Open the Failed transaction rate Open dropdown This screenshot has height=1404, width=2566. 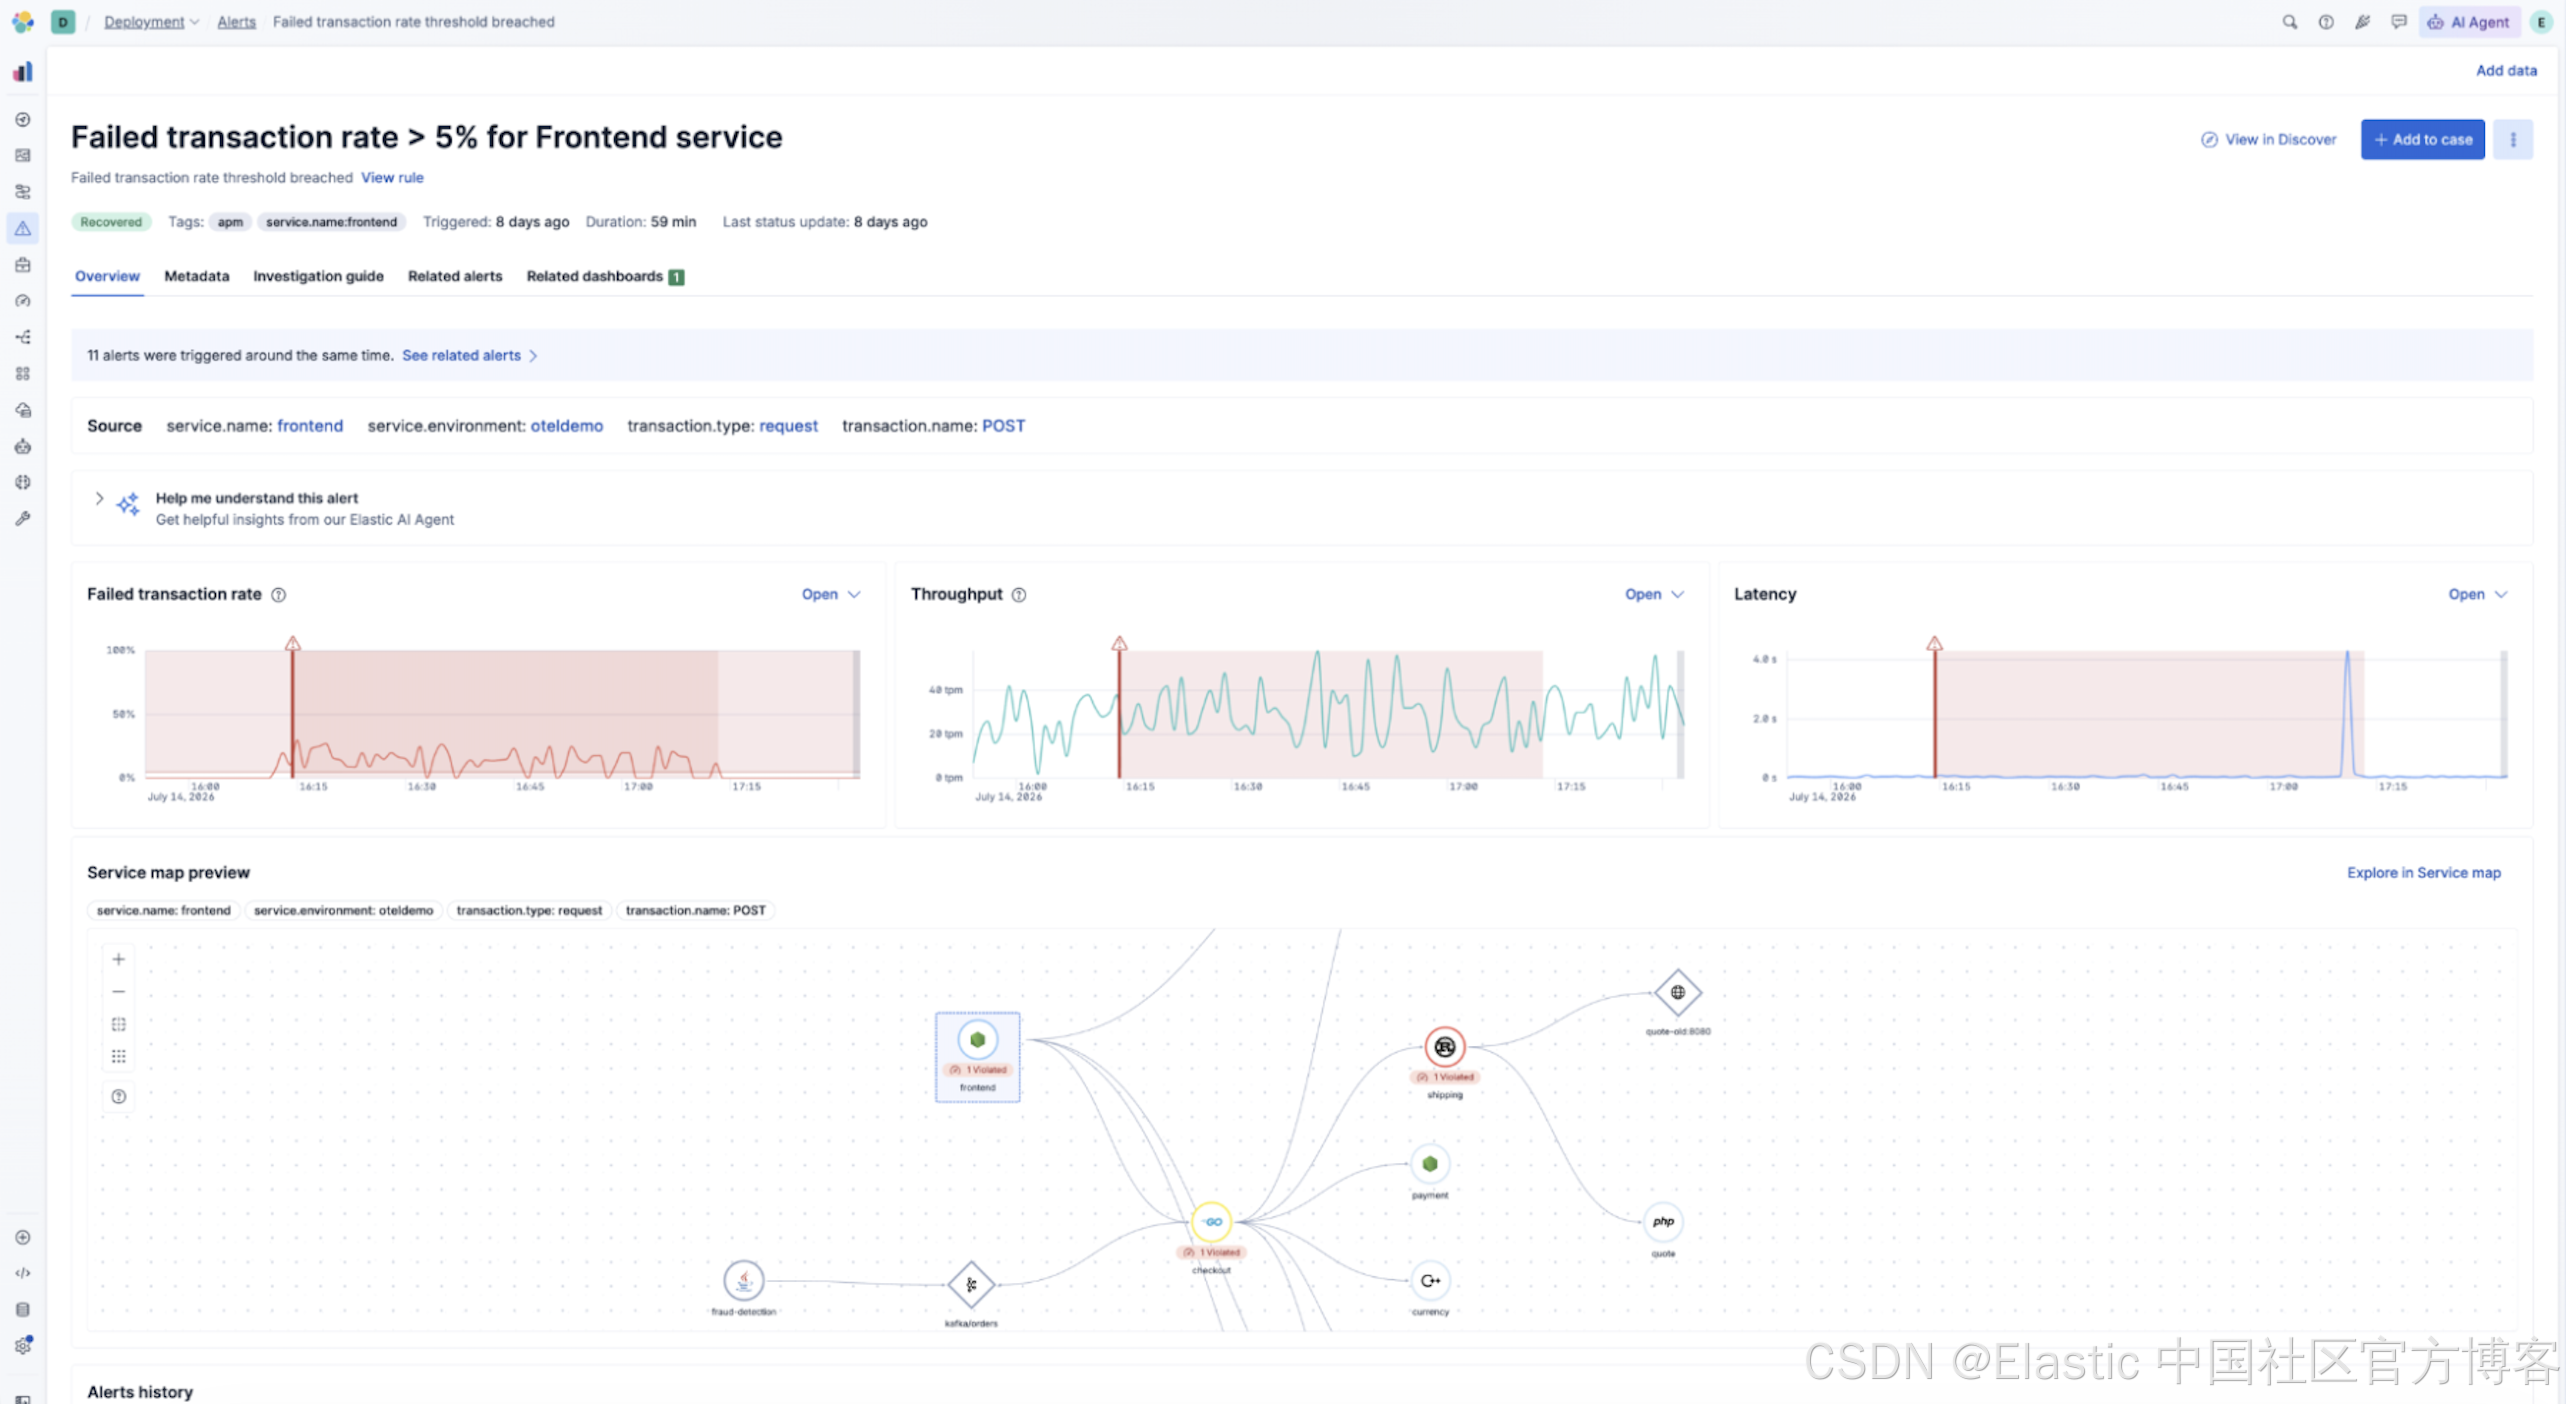tap(831, 594)
